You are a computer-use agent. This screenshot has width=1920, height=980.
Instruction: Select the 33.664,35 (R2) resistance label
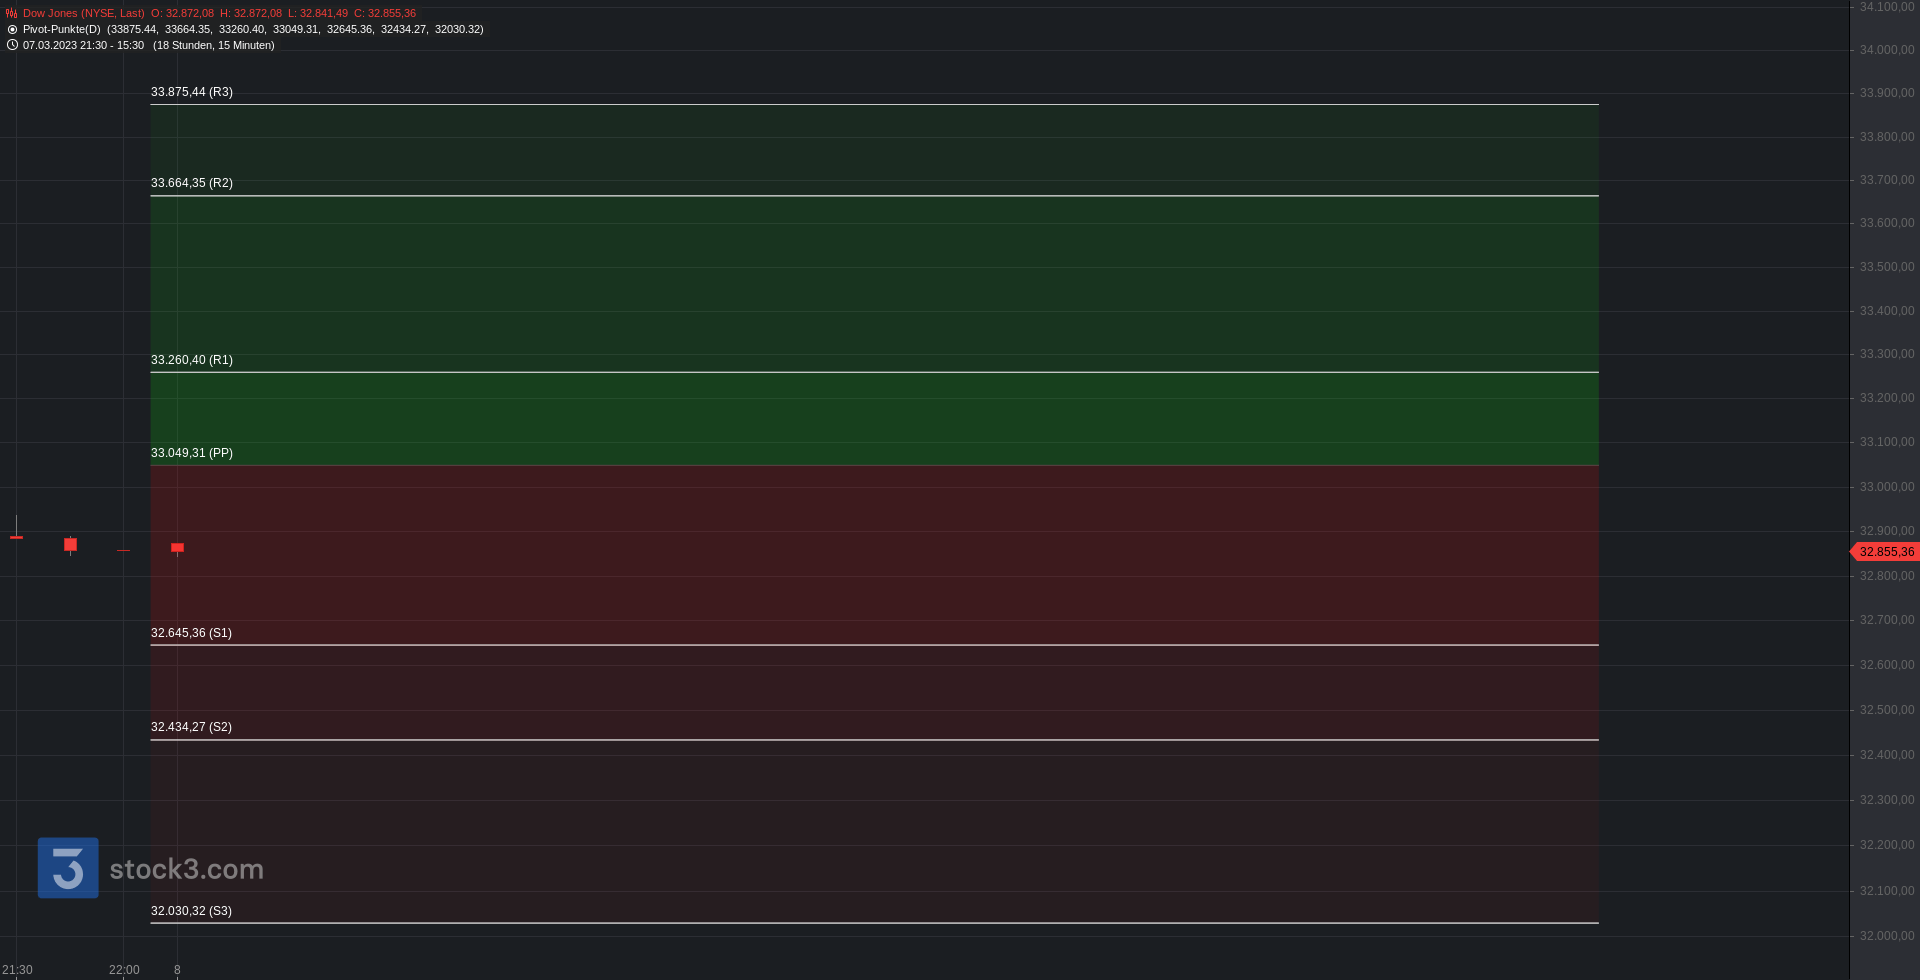pos(192,183)
